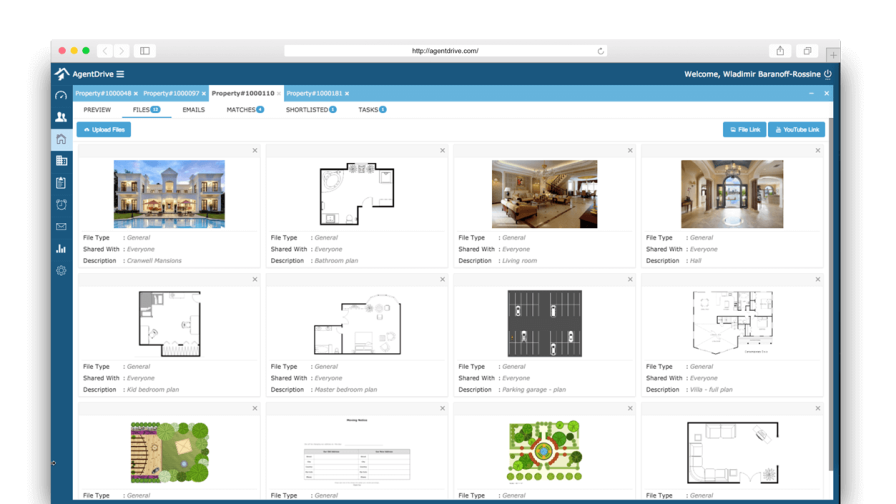
Task: Click the files list vertical scrollbar
Action: click(830, 294)
